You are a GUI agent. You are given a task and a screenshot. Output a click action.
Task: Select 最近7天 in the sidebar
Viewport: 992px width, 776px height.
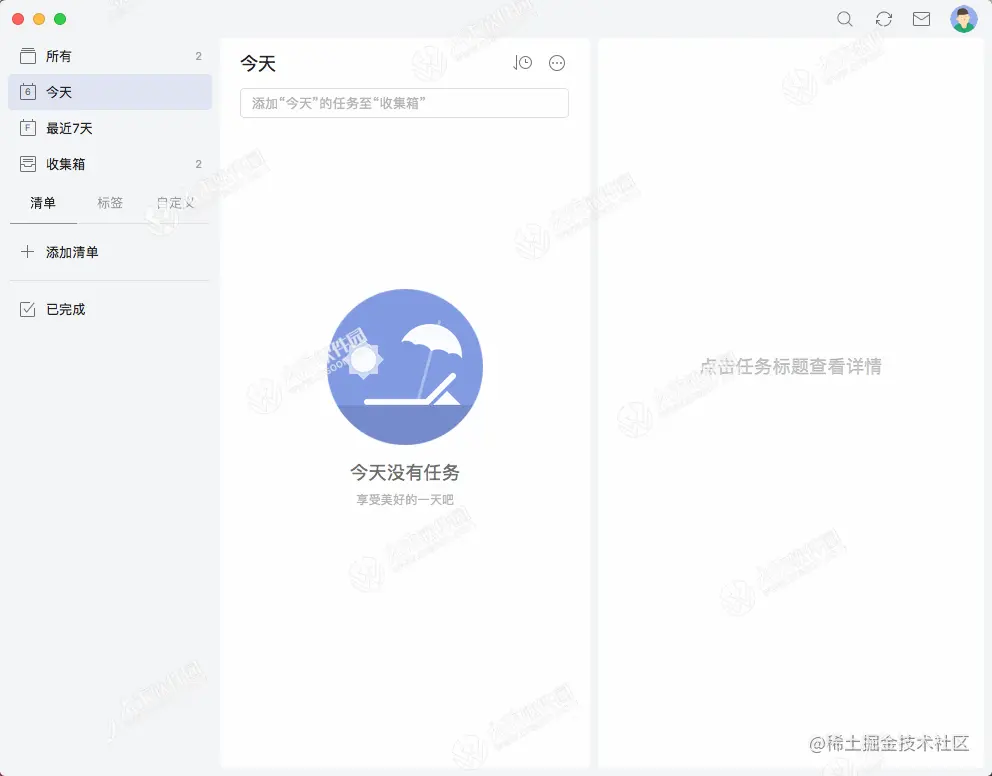[x=110, y=128]
